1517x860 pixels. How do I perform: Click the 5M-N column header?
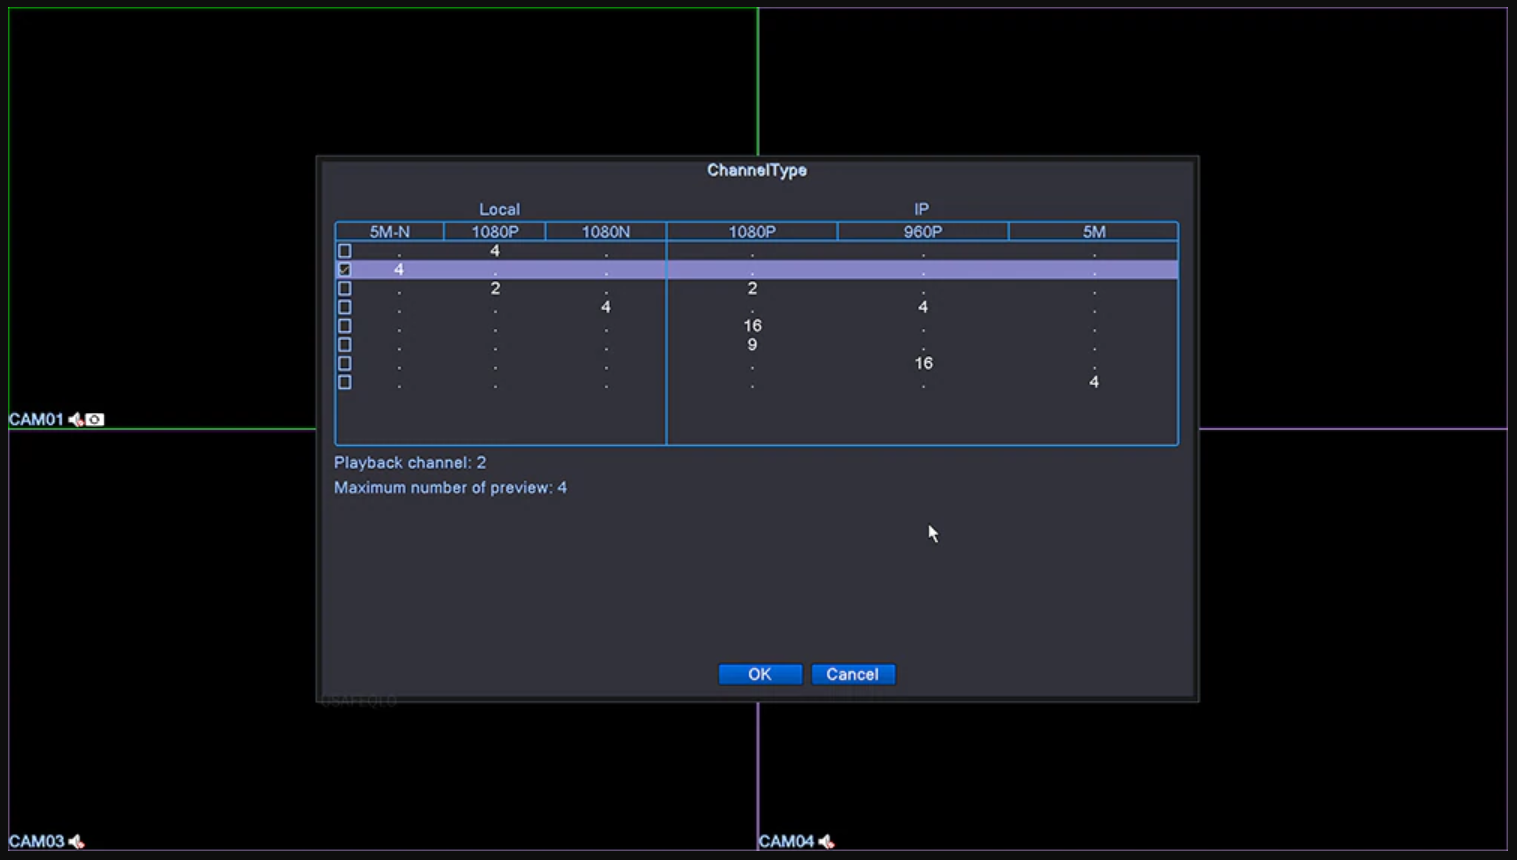(x=390, y=232)
